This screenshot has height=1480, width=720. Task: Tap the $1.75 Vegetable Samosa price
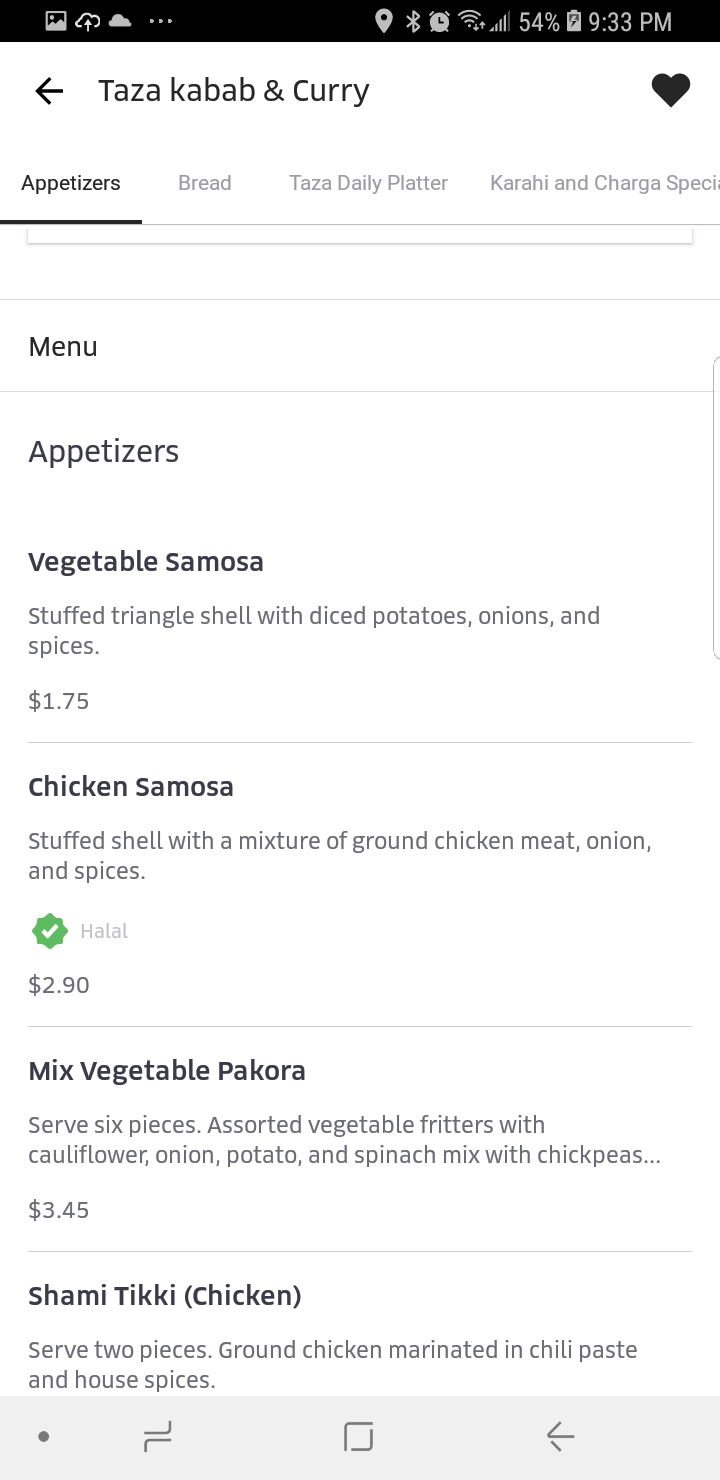(59, 701)
